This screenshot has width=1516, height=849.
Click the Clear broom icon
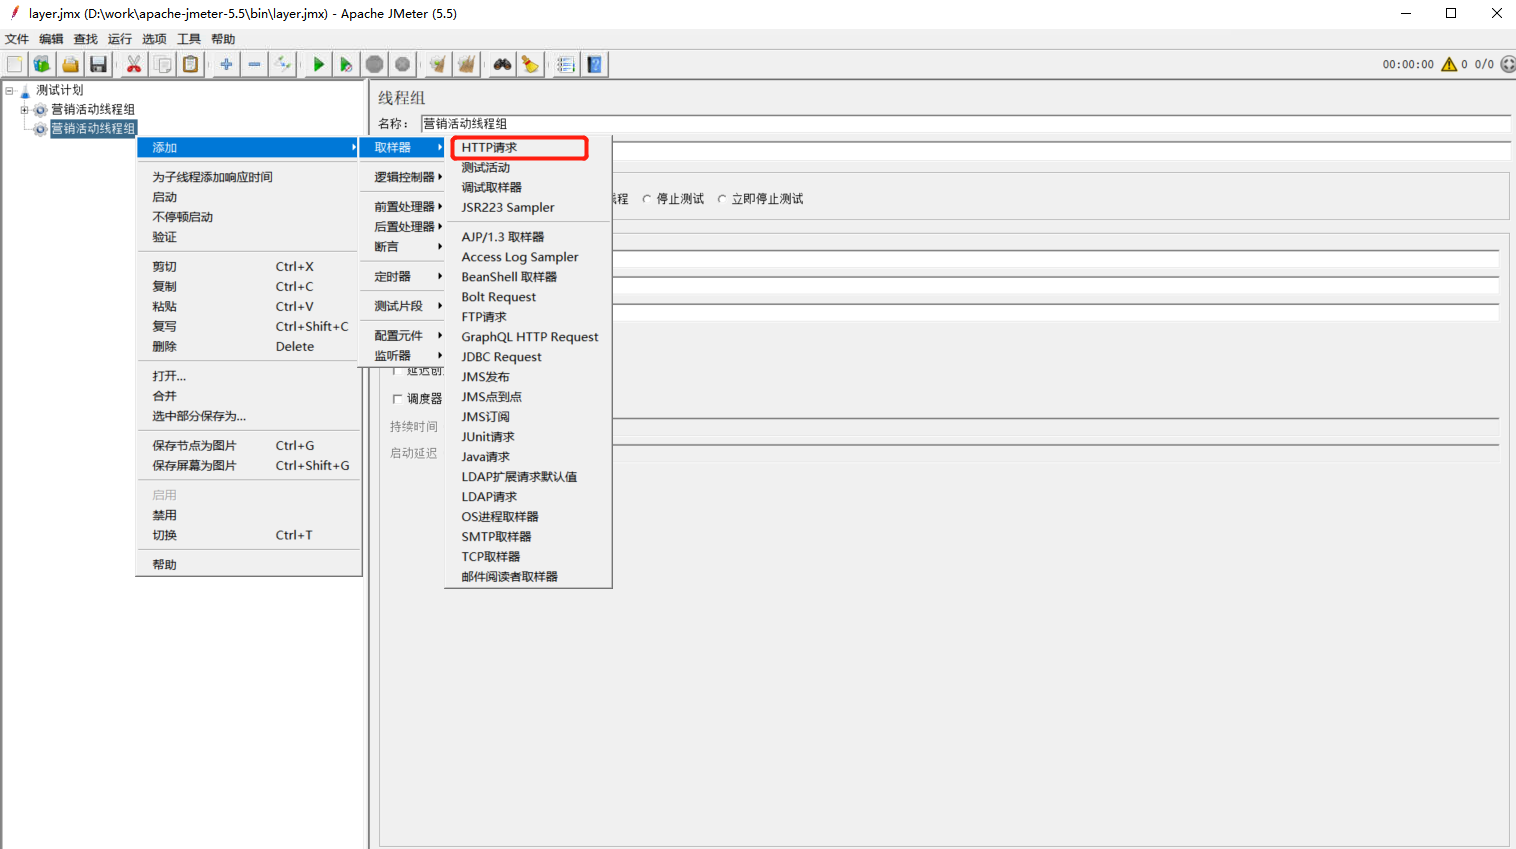pyautogui.click(x=438, y=64)
